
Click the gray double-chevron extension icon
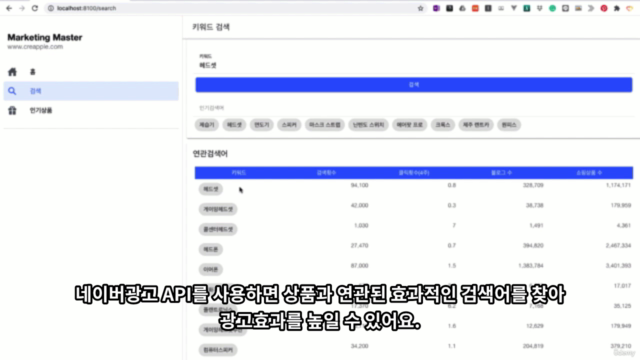coord(591,8)
